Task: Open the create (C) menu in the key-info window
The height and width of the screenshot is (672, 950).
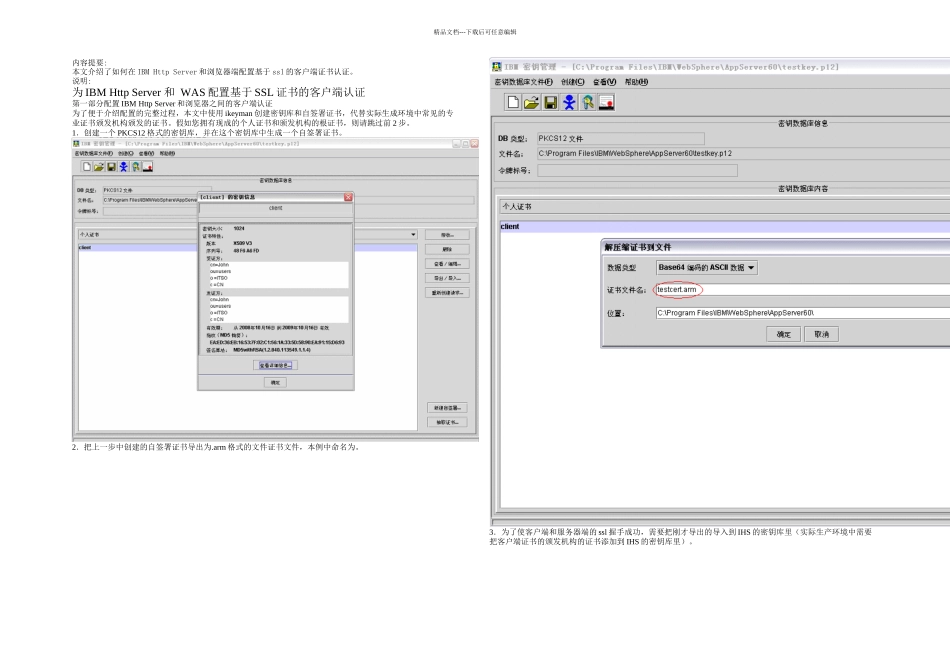Action: point(125,153)
